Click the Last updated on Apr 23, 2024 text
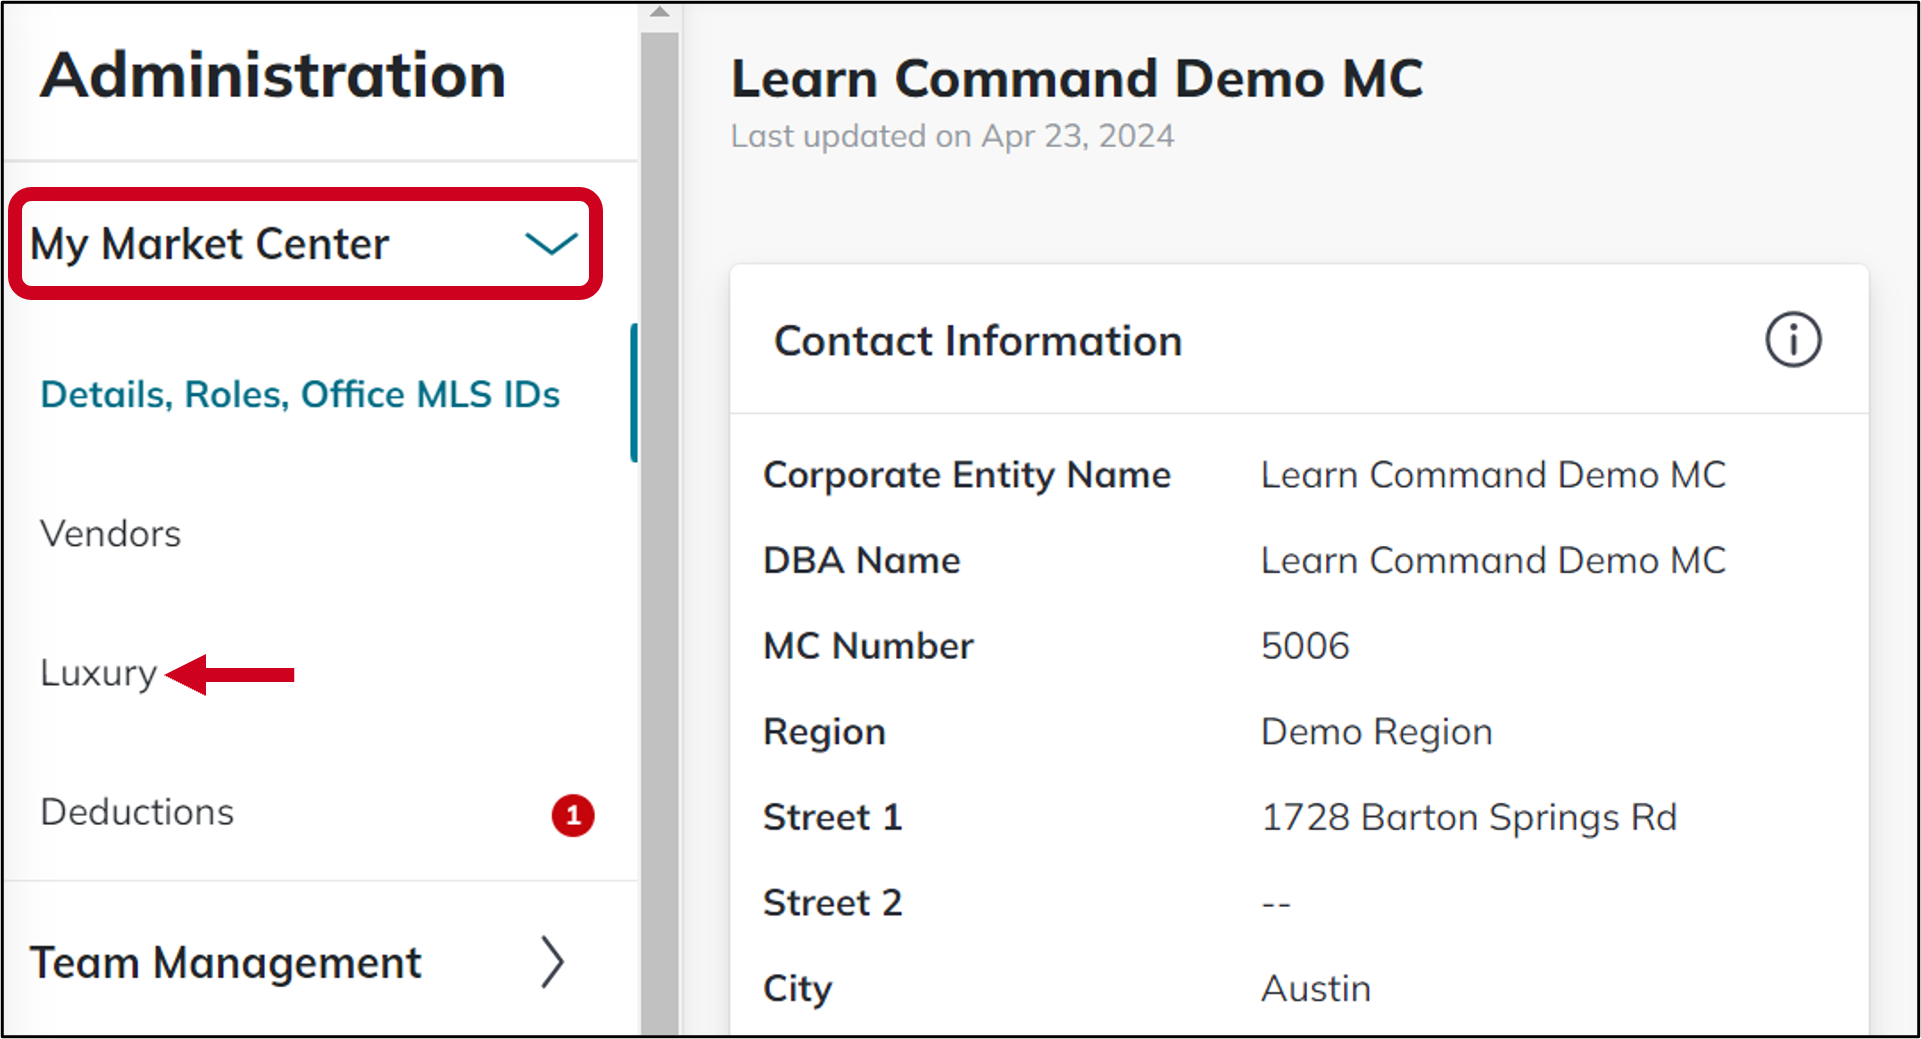 click(x=952, y=136)
